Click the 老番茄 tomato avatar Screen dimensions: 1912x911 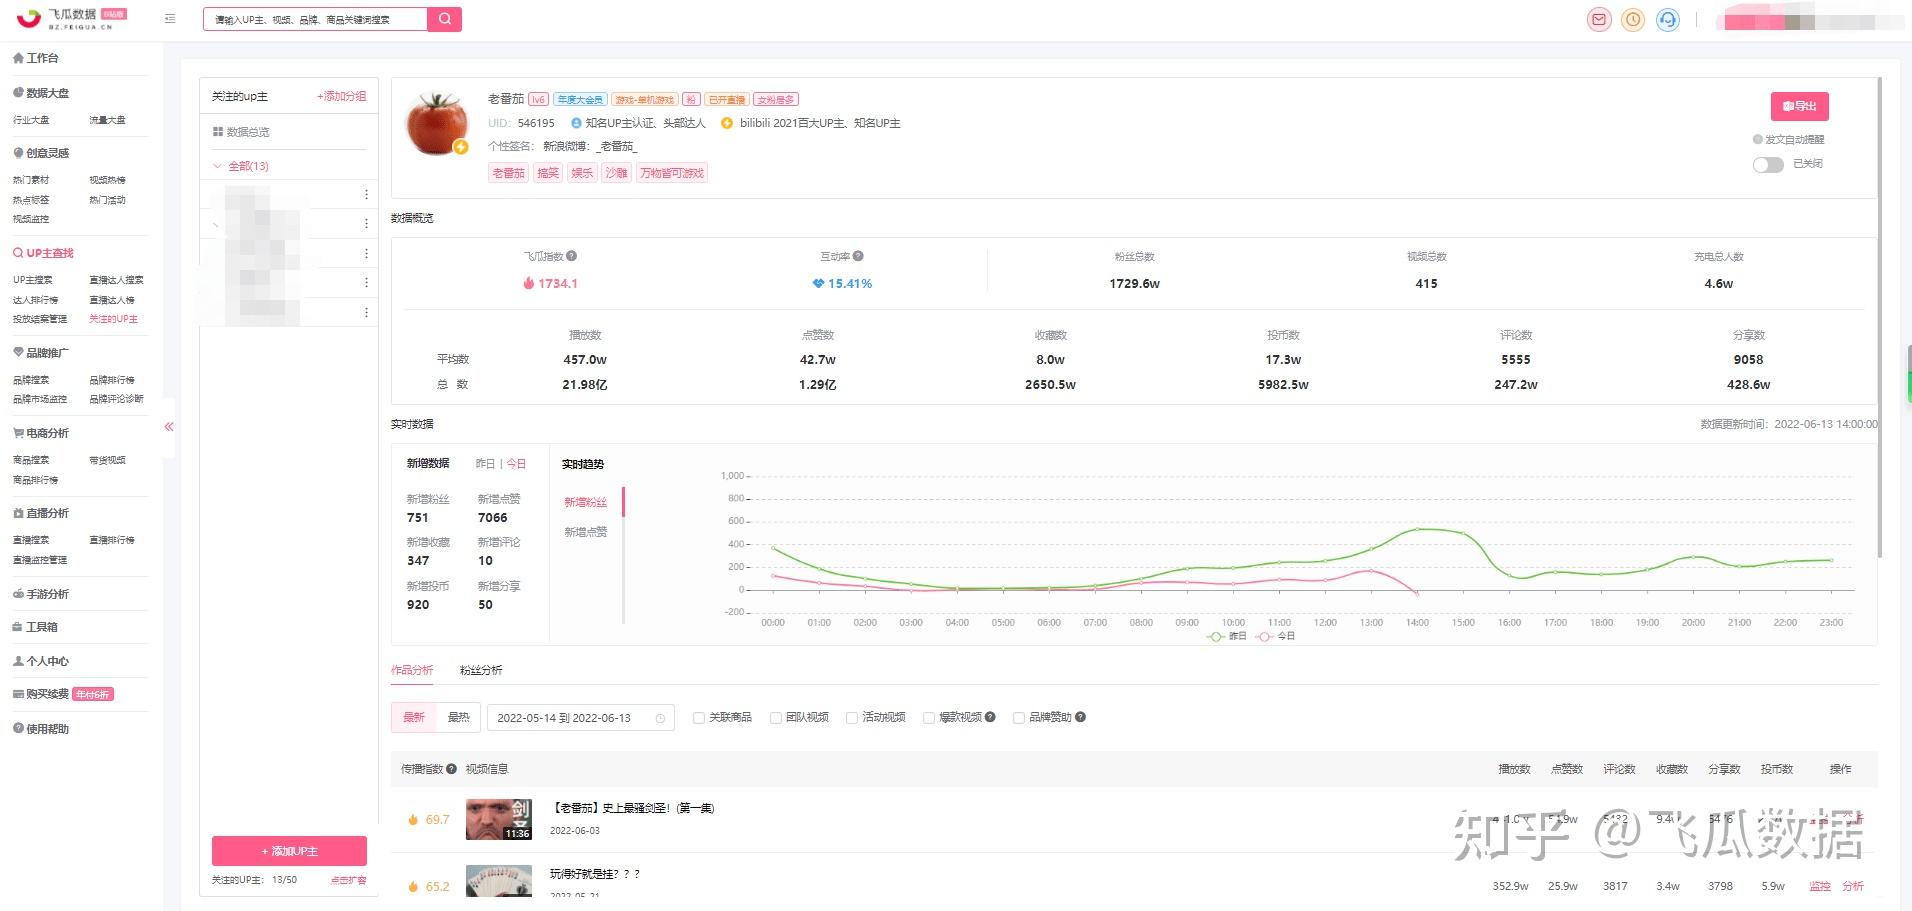437,123
